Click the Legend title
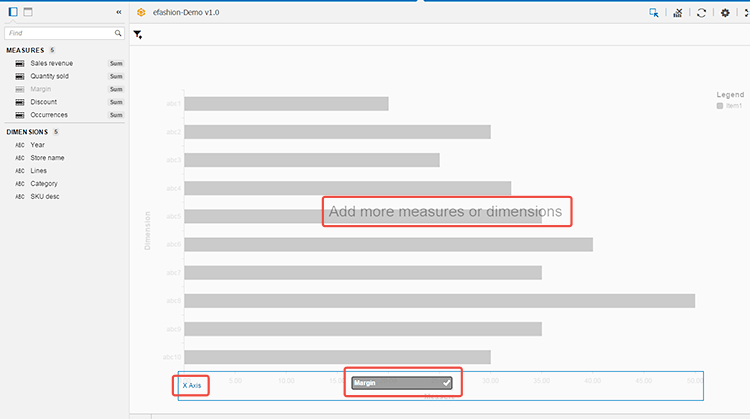750x419 pixels. pyautogui.click(x=730, y=95)
